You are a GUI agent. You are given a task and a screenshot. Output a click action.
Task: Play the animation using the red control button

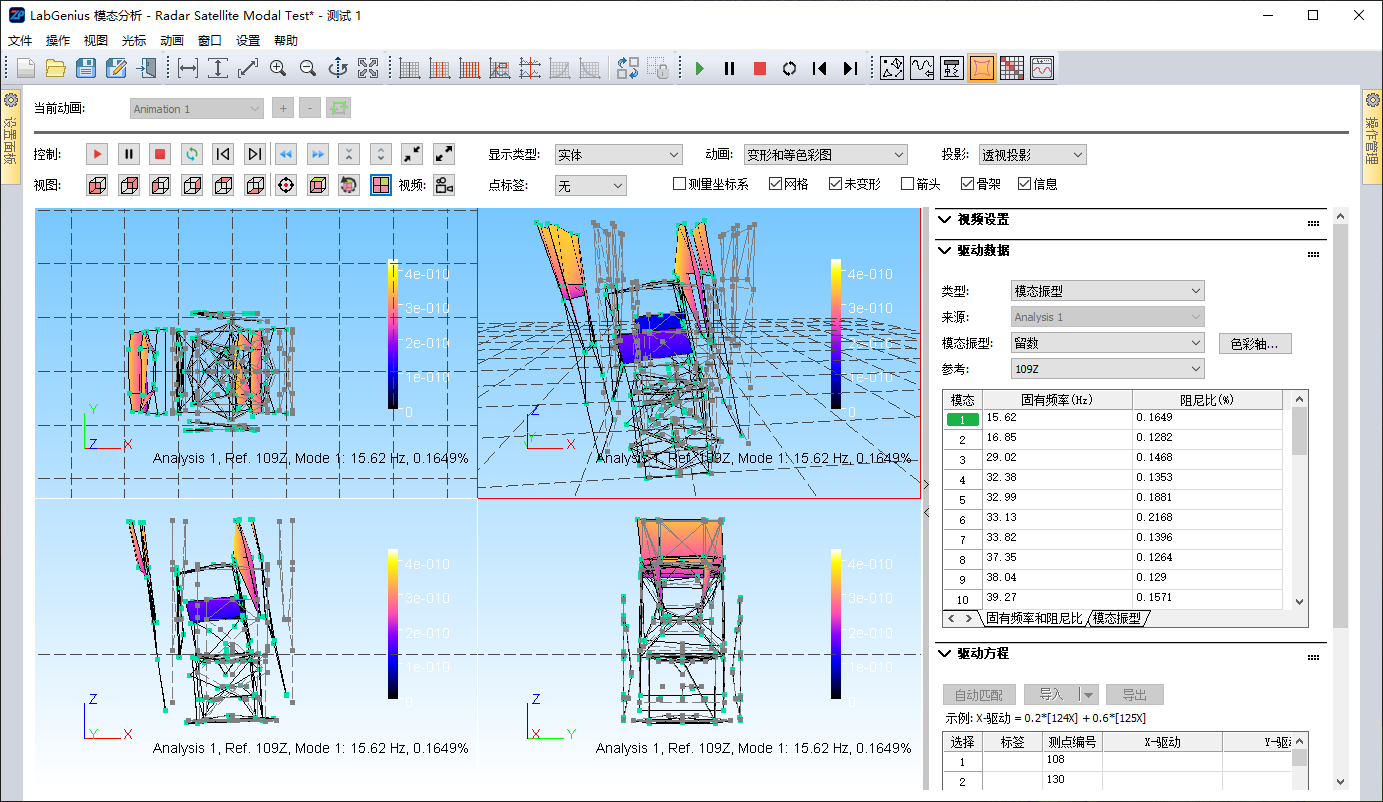coord(97,154)
